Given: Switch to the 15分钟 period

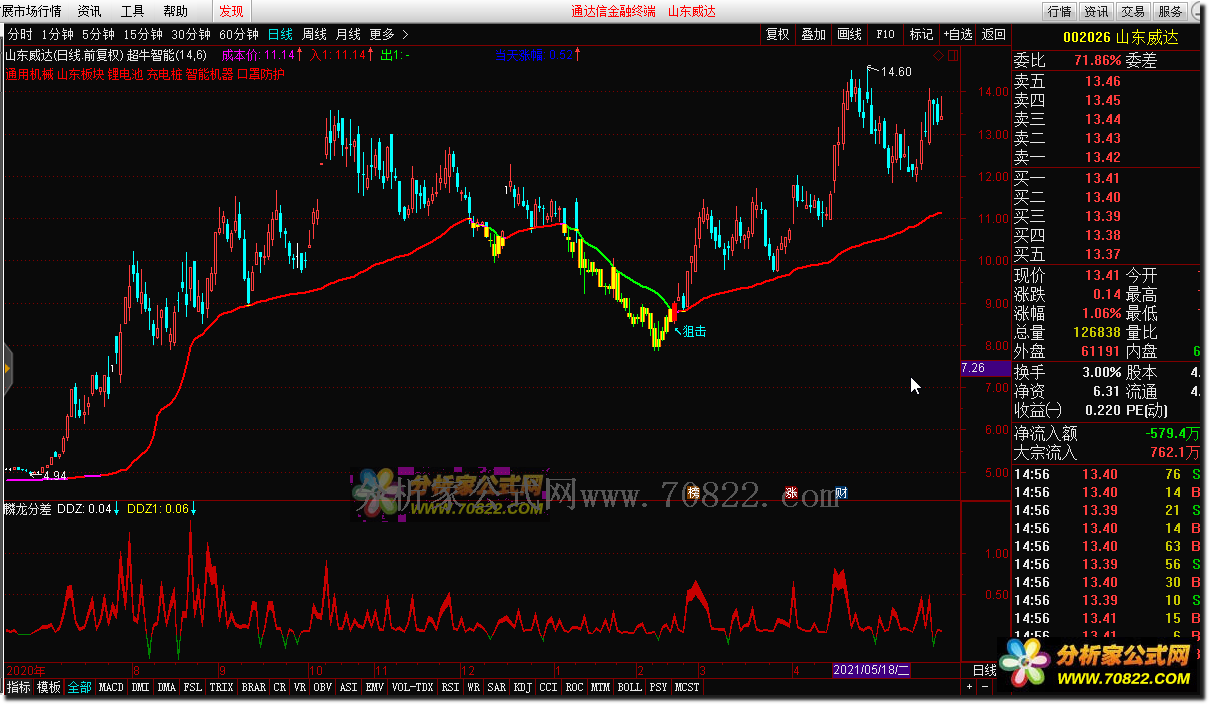Looking at the screenshot, I should [x=143, y=34].
